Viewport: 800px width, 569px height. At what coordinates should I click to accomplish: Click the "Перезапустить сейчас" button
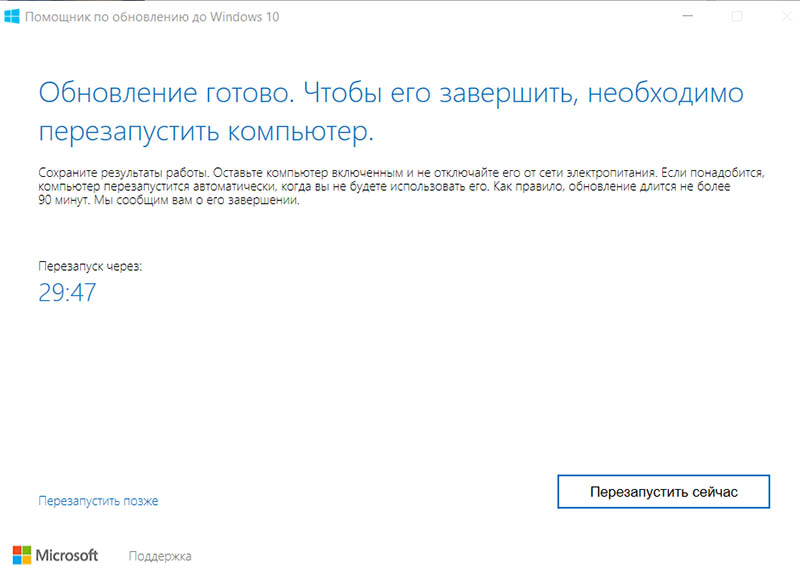coord(663,492)
